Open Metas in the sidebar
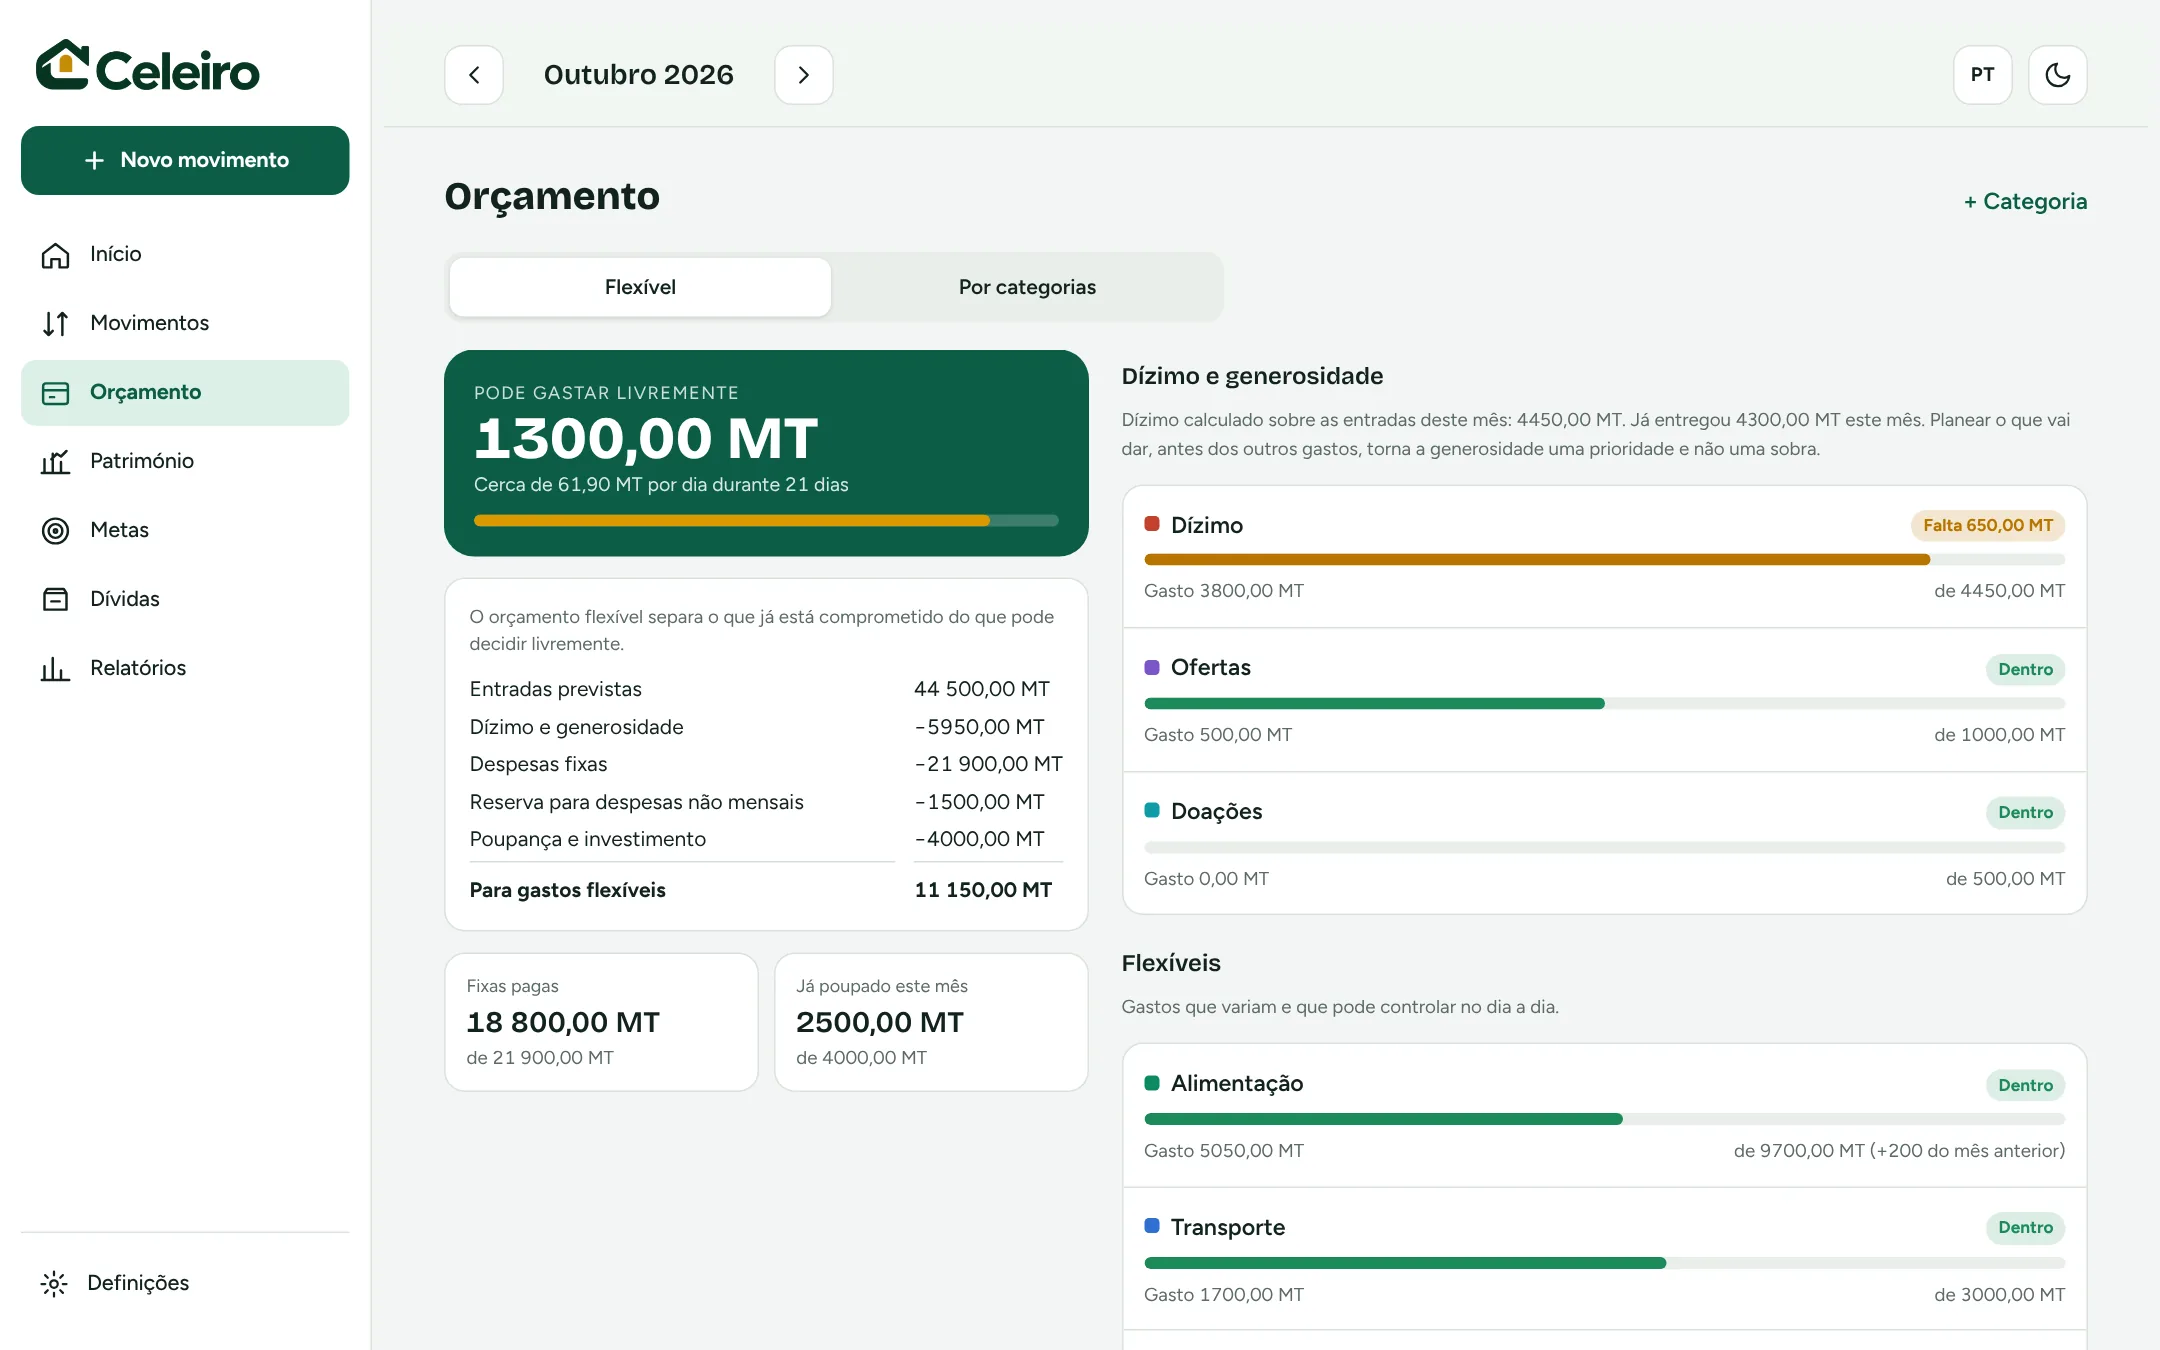 point(185,531)
